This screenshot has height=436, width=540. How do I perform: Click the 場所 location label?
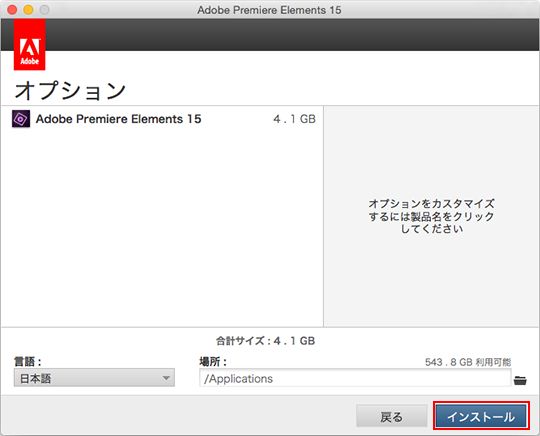(213, 362)
